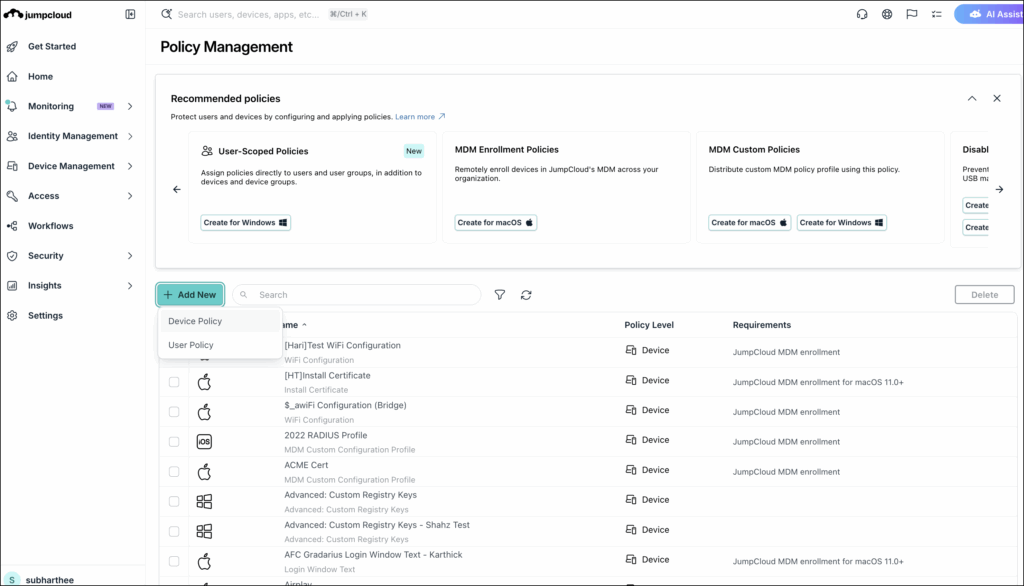Check the AFC Gradarius Login Window Text checkbox
The image size is (1024, 586).
[x=174, y=561]
